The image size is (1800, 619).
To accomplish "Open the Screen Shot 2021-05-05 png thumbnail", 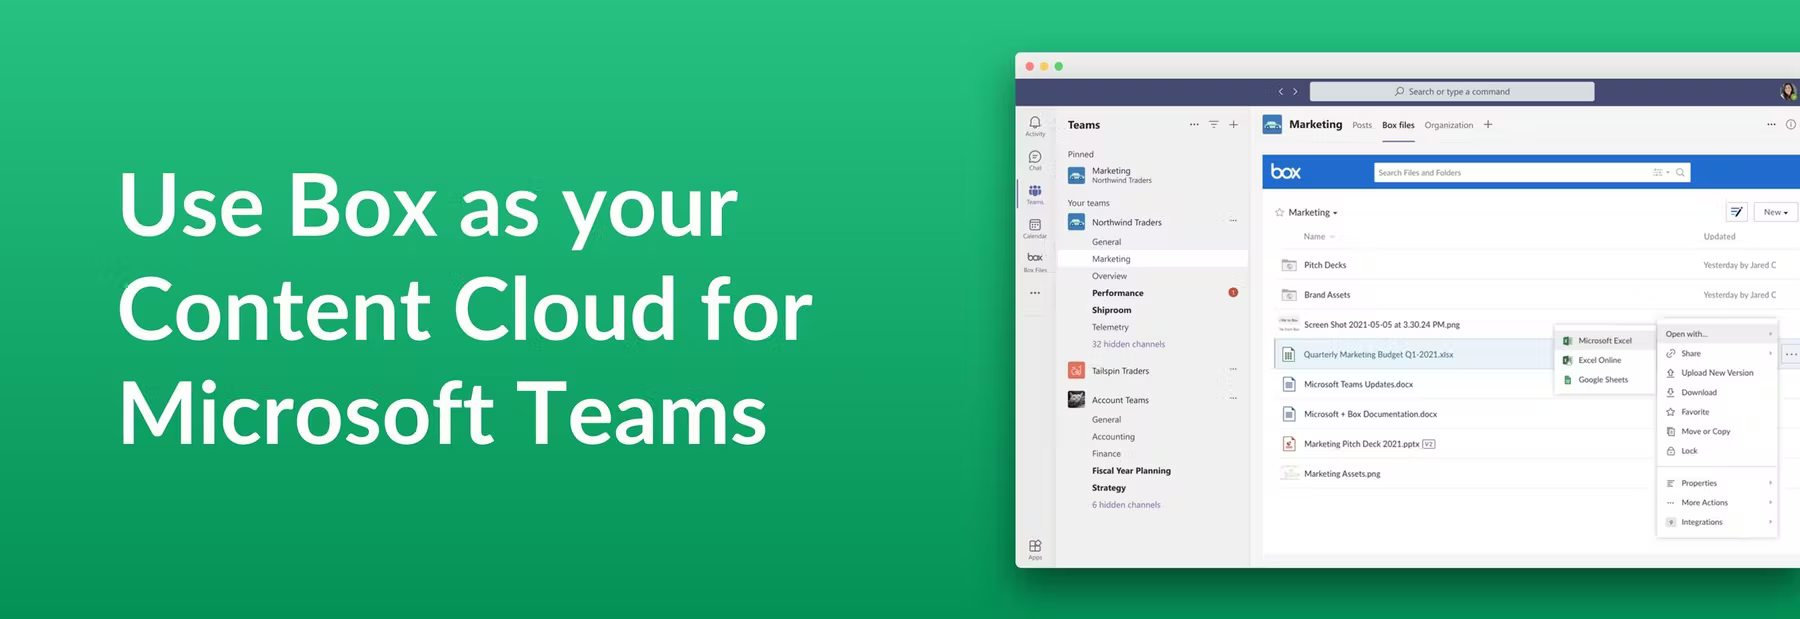I will (1289, 324).
